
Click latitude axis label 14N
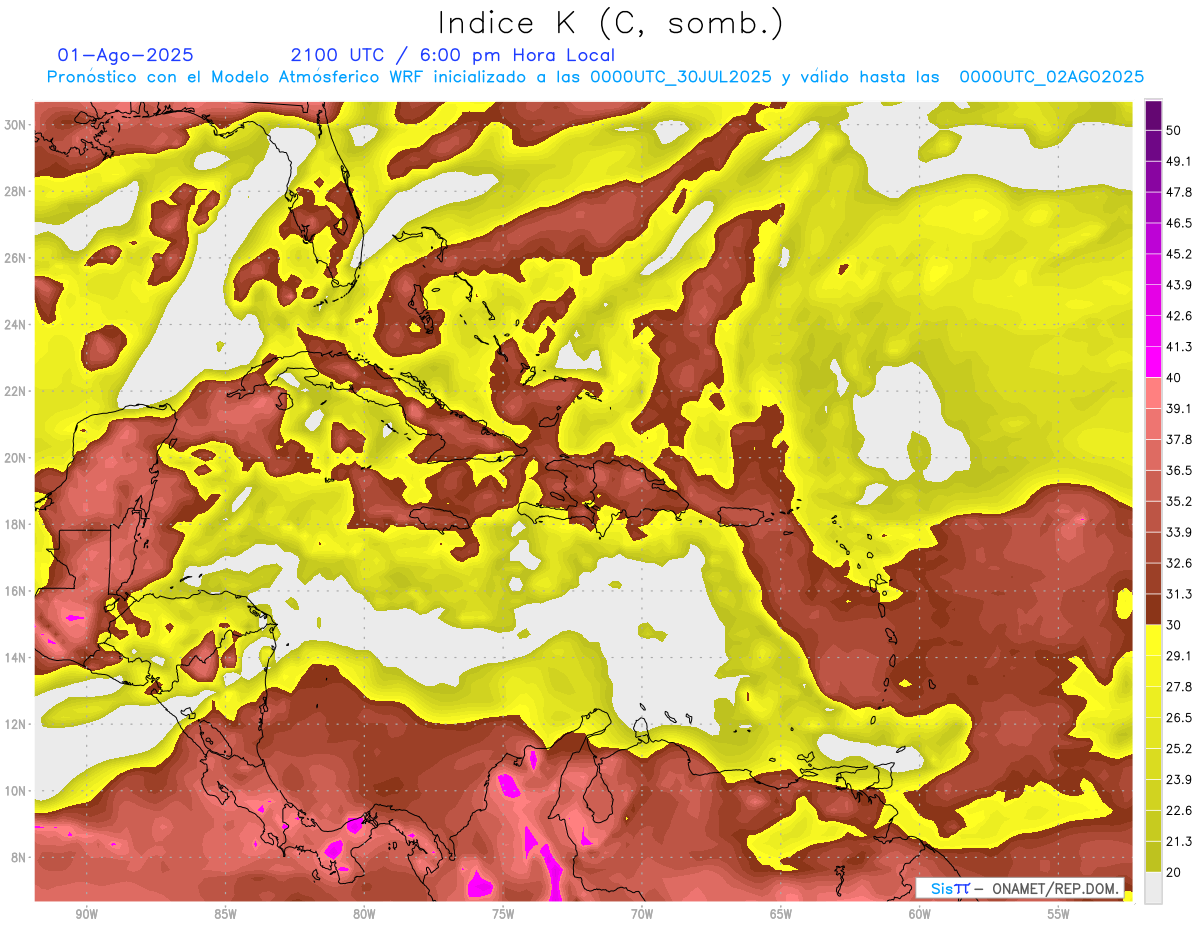(x=15, y=658)
